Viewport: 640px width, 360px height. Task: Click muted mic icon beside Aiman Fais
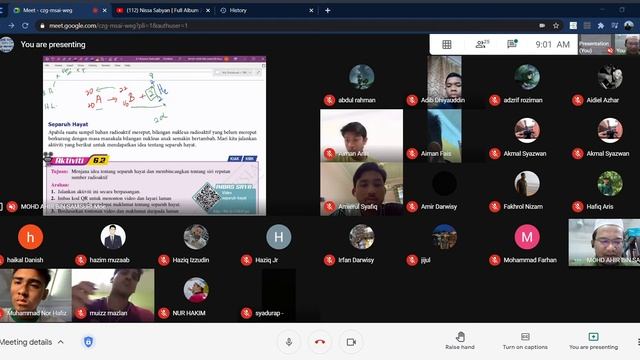point(412,153)
